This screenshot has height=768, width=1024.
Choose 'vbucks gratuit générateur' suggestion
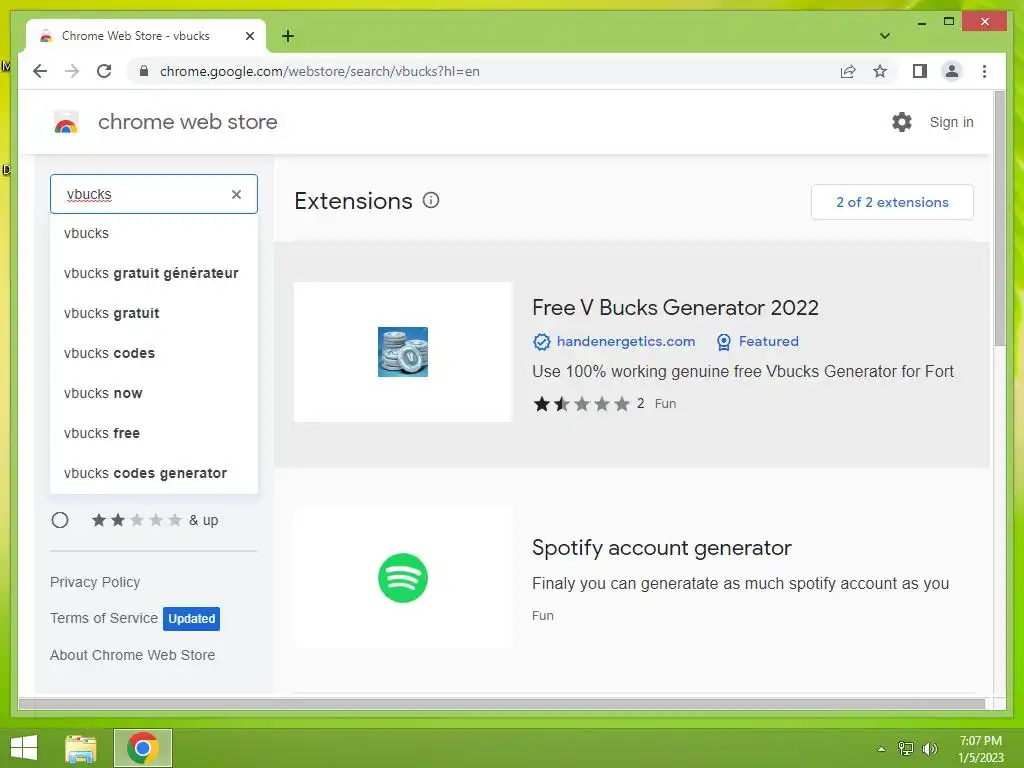click(154, 273)
